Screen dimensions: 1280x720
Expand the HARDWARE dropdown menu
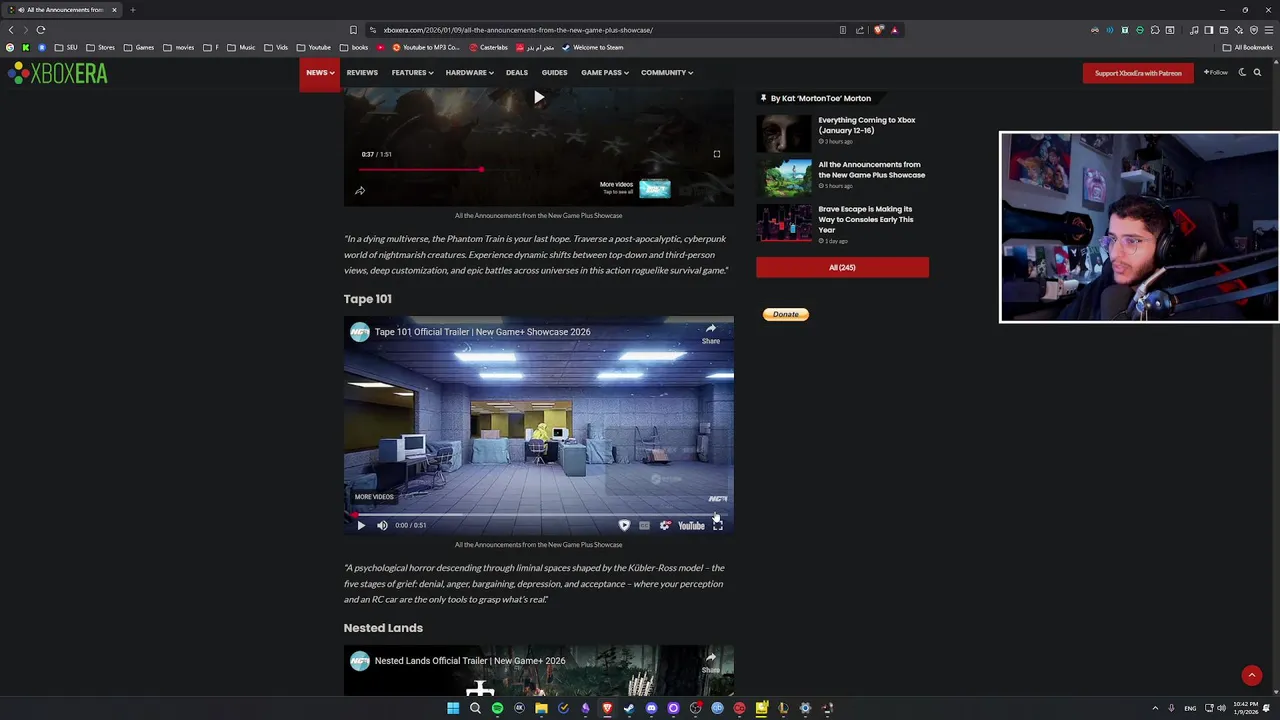pyautogui.click(x=469, y=72)
